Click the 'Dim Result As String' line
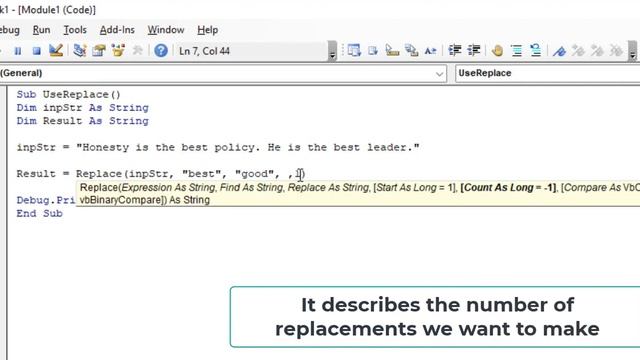The height and width of the screenshot is (360, 640). pyautogui.click(x=82, y=121)
